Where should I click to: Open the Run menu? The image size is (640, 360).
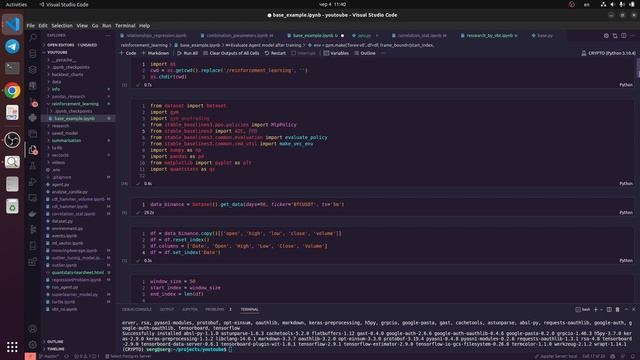[107, 25]
